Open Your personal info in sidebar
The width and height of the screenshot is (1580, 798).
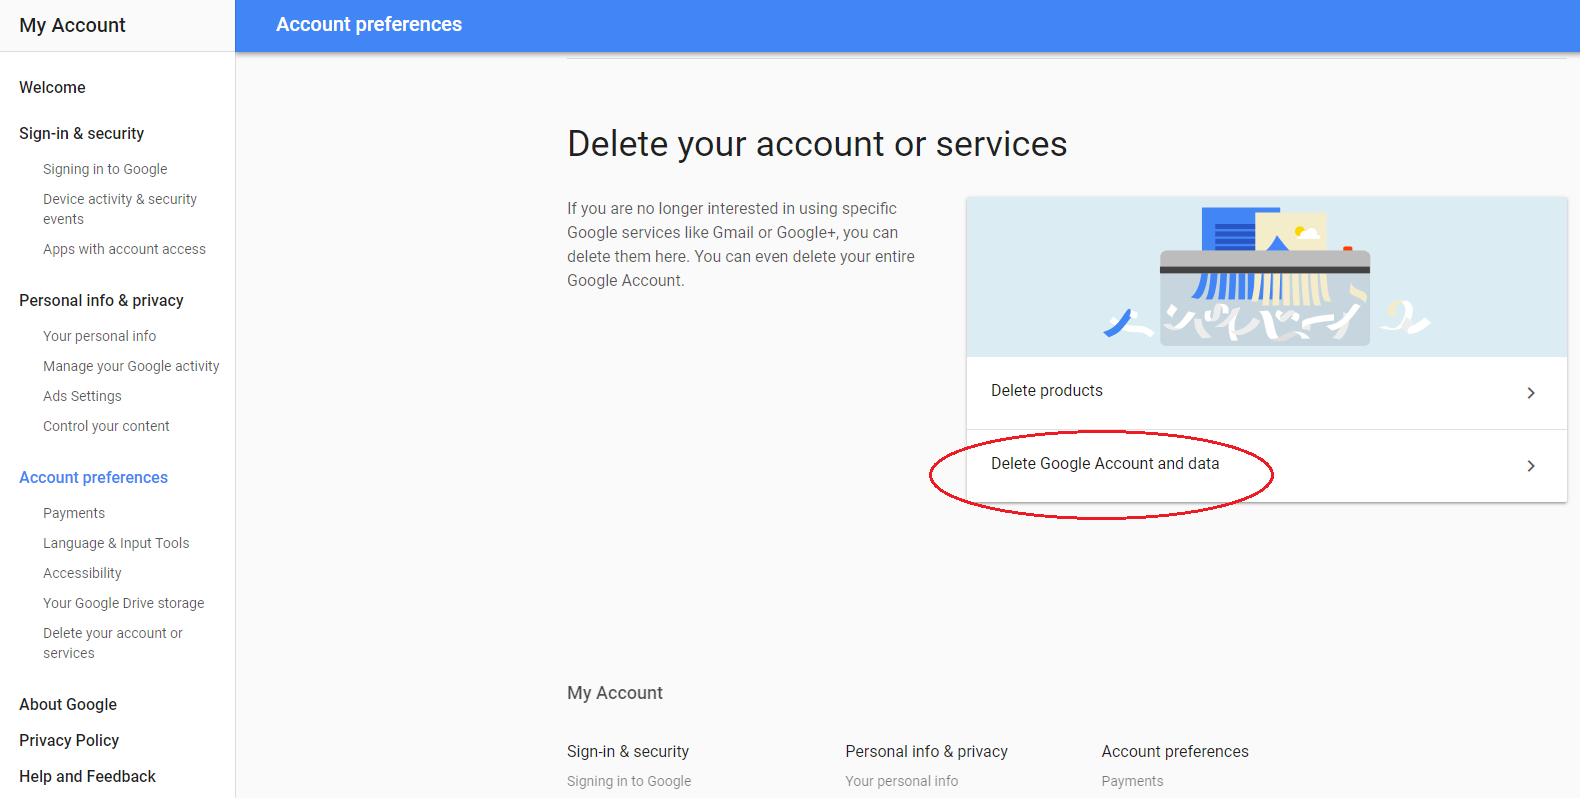point(99,336)
